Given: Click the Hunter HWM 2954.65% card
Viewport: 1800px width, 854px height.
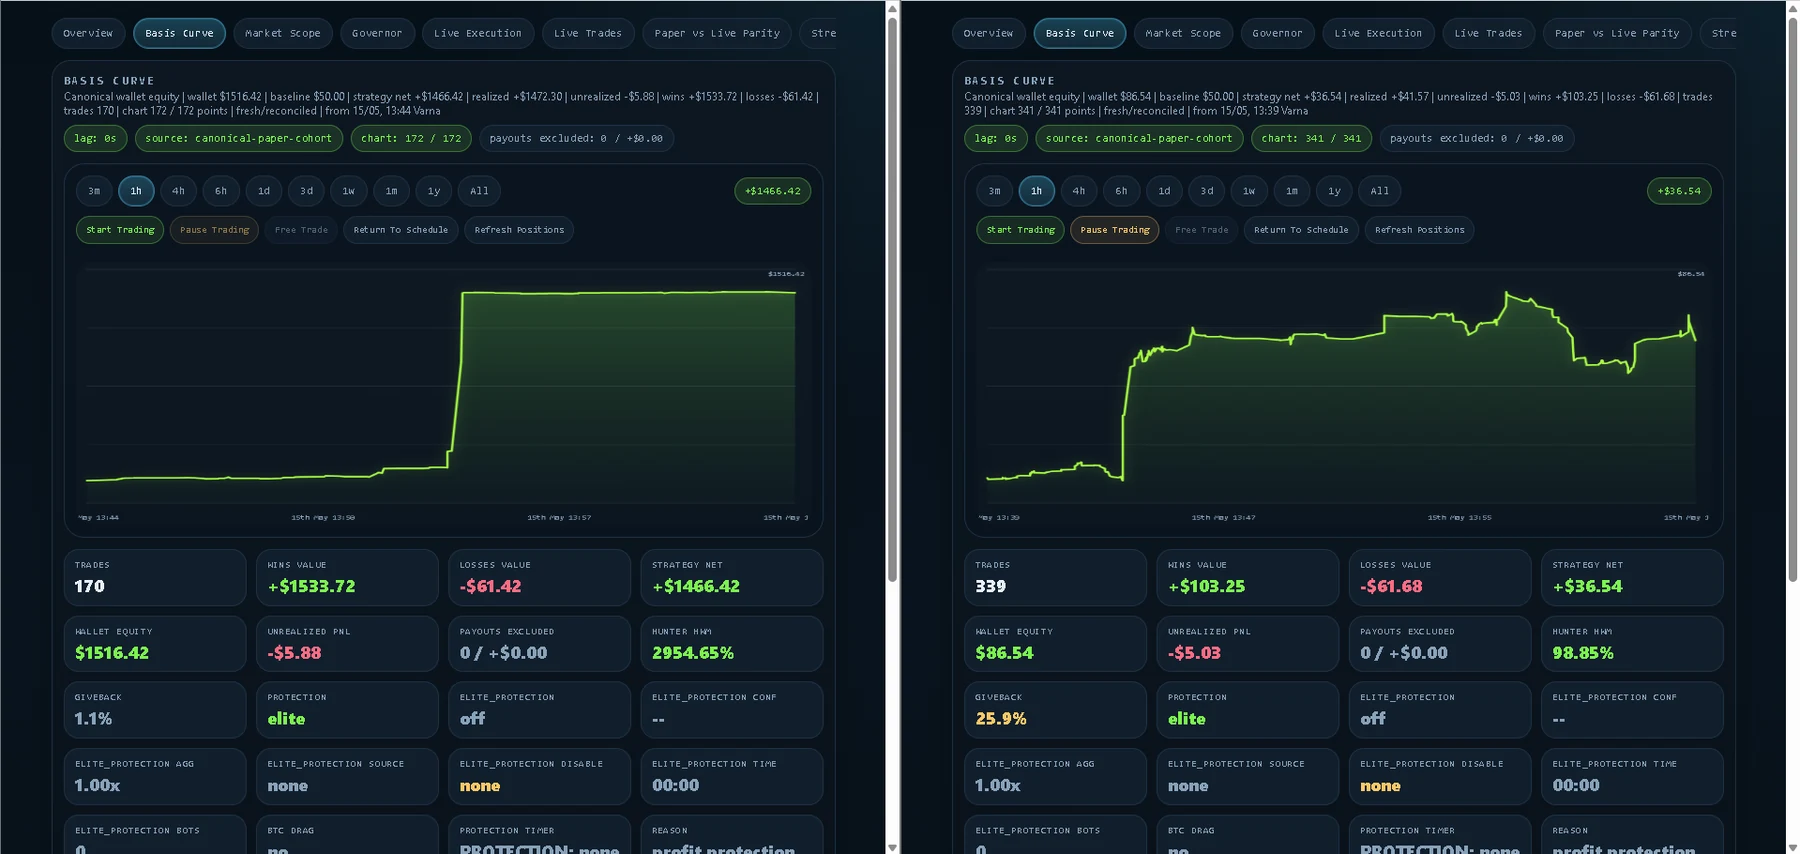Looking at the screenshot, I should click(732, 643).
